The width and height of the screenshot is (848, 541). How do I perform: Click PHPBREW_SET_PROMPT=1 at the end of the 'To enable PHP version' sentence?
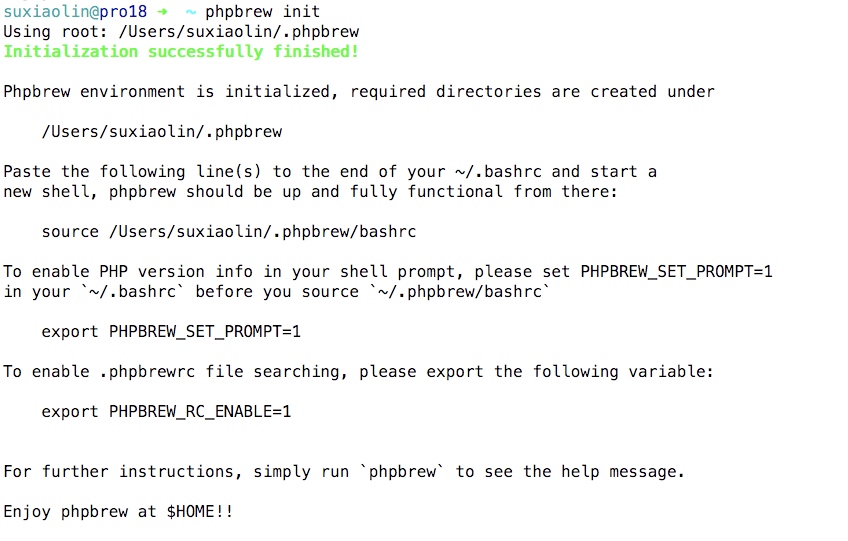click(677, 272)
